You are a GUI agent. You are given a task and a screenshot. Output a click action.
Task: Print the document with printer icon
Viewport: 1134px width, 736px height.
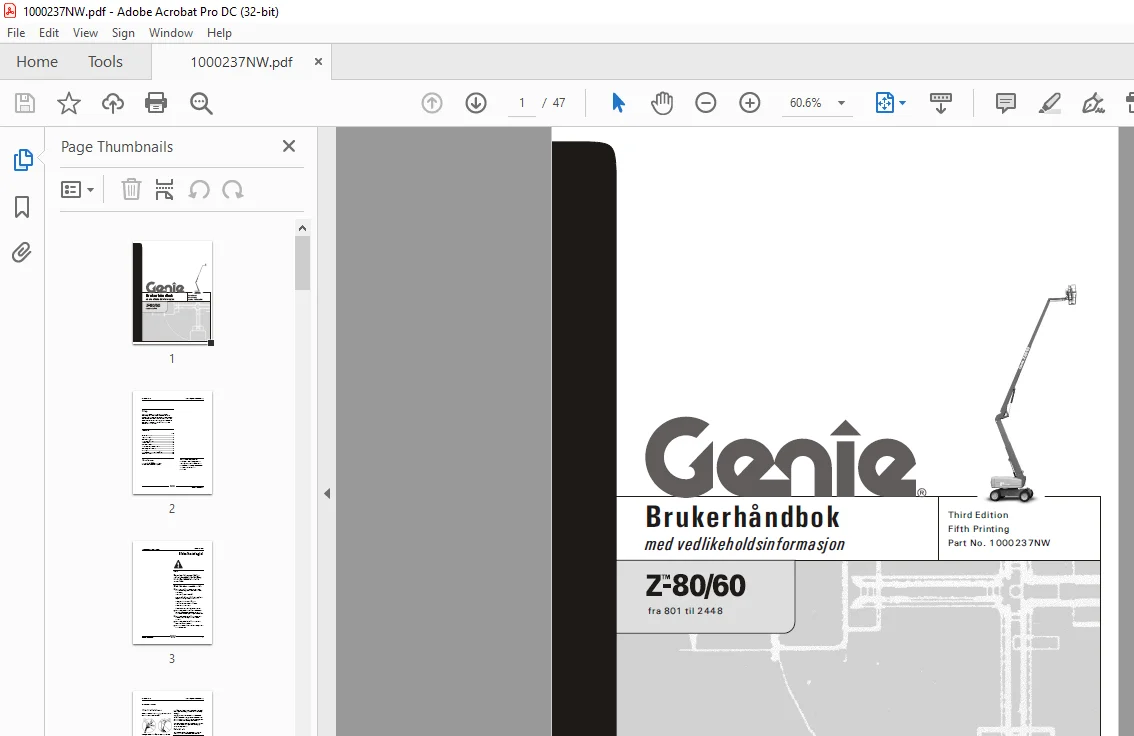pos(156,103)
